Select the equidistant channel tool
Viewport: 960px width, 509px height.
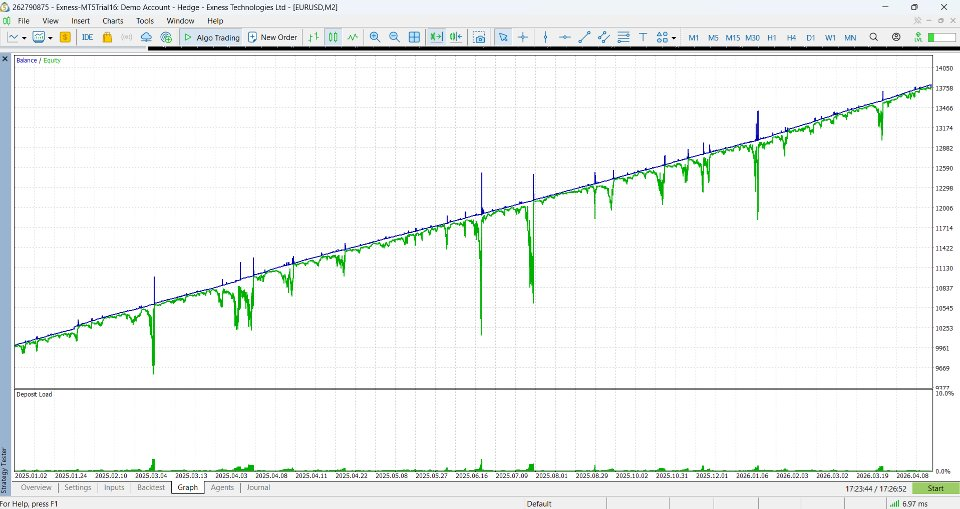(x=604, y=37)
